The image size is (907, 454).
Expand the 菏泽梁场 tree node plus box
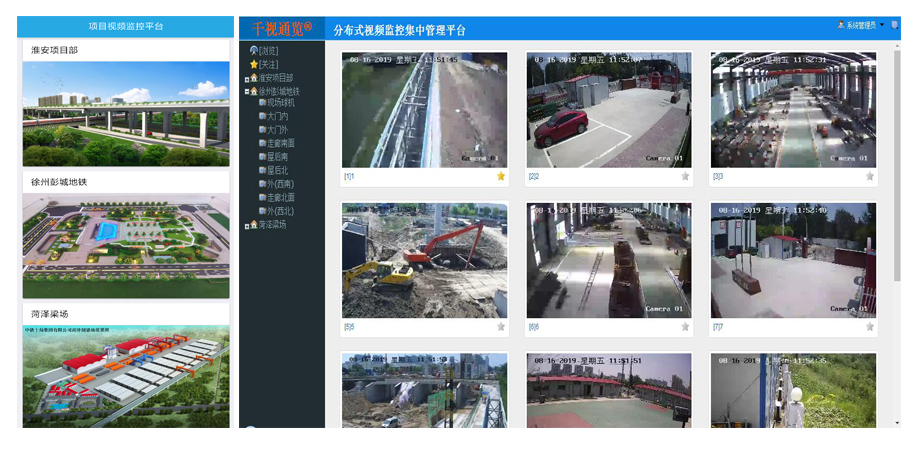point(247,226)
